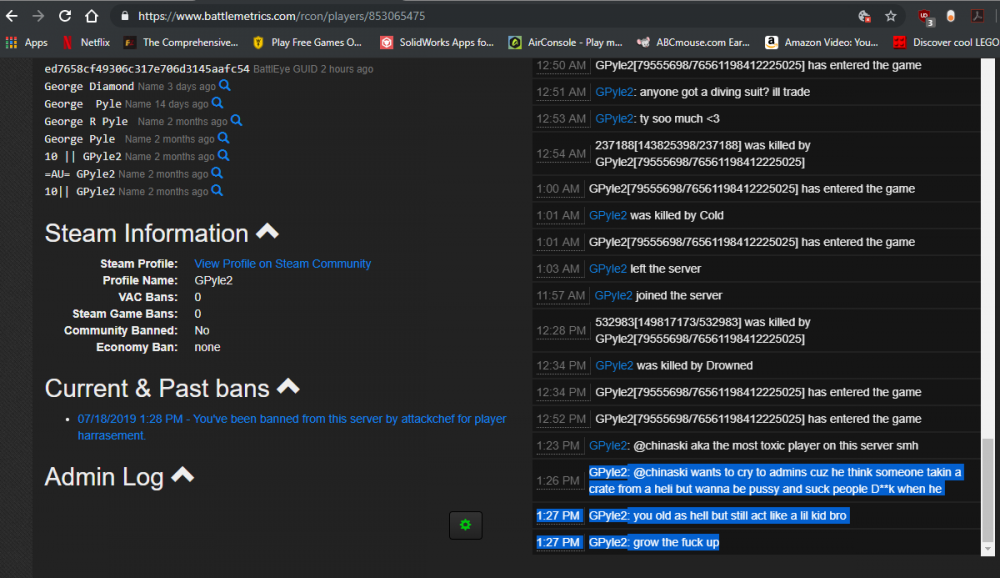1000x578 pixels.
Task: Click search icon next to George Diamond
Action: (225, 87)
